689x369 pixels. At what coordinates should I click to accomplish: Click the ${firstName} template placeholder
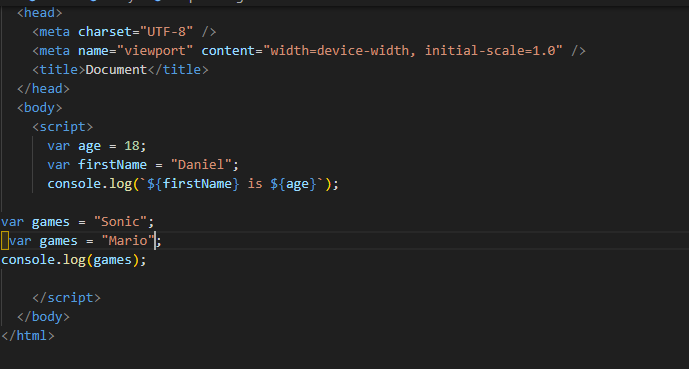(x=193, y=183)
